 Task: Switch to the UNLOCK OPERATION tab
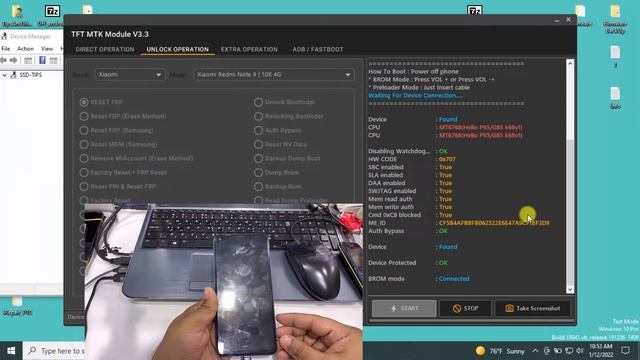tap(178, 49)
